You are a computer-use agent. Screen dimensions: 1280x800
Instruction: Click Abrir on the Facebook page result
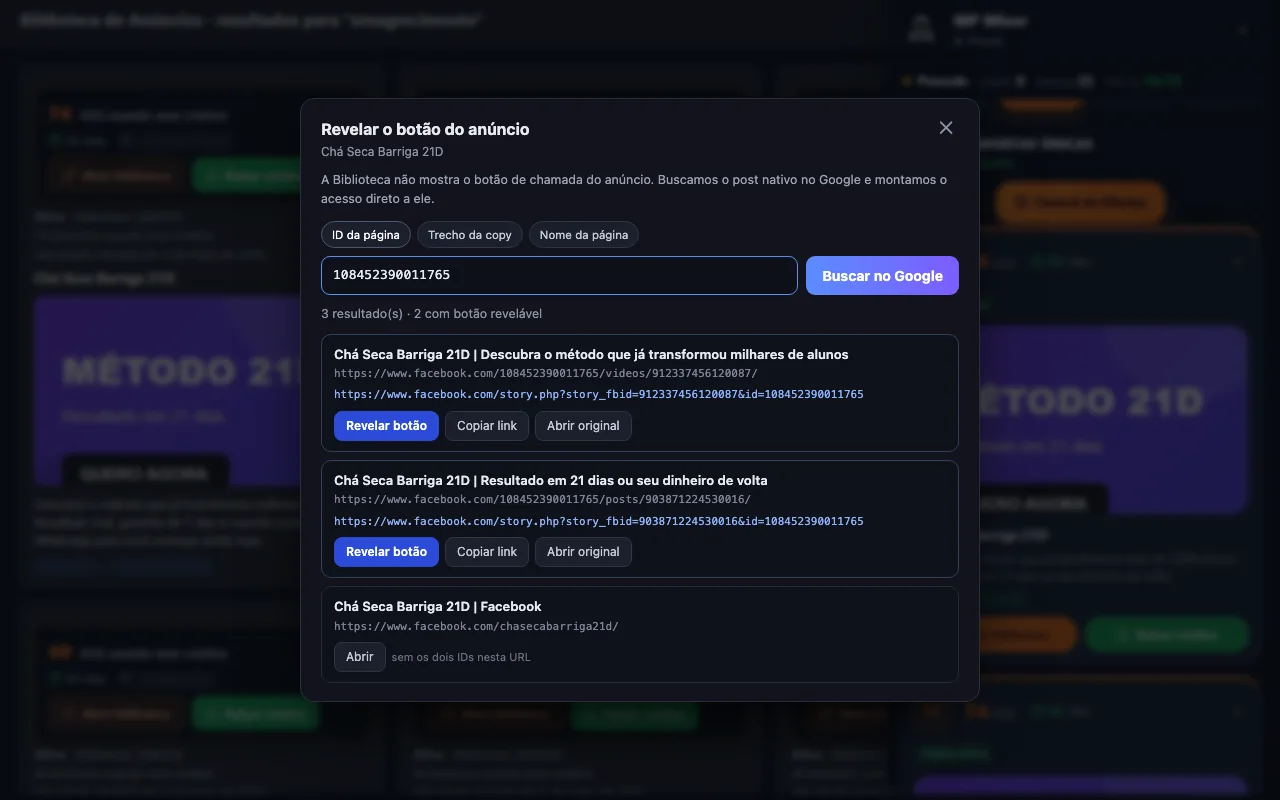click(x=360, y=657)
